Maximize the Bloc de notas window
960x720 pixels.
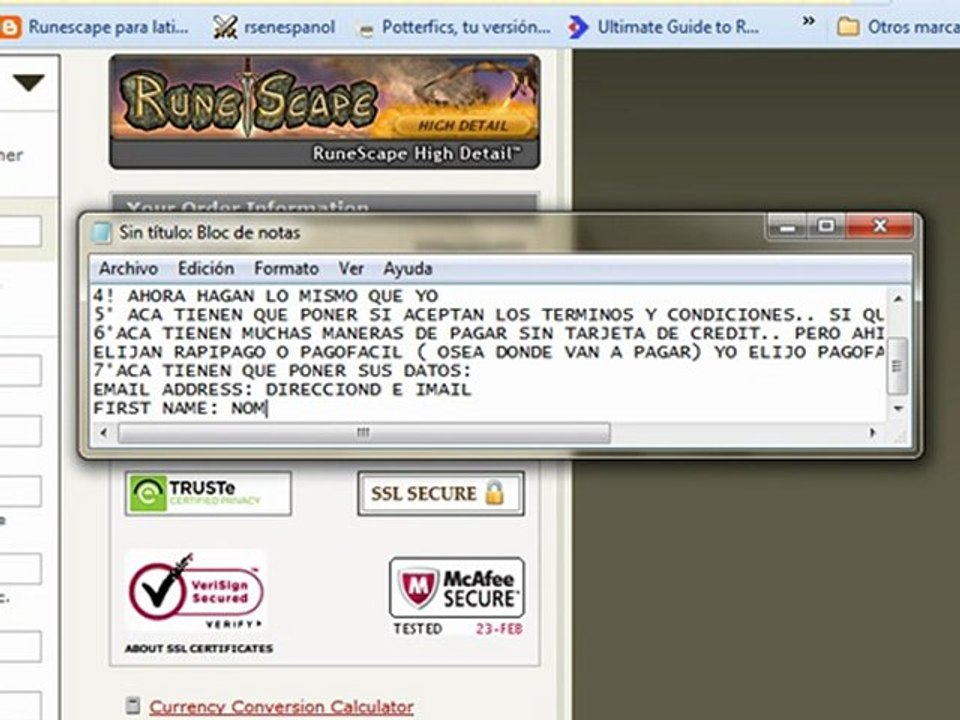[x=826, y=227]
